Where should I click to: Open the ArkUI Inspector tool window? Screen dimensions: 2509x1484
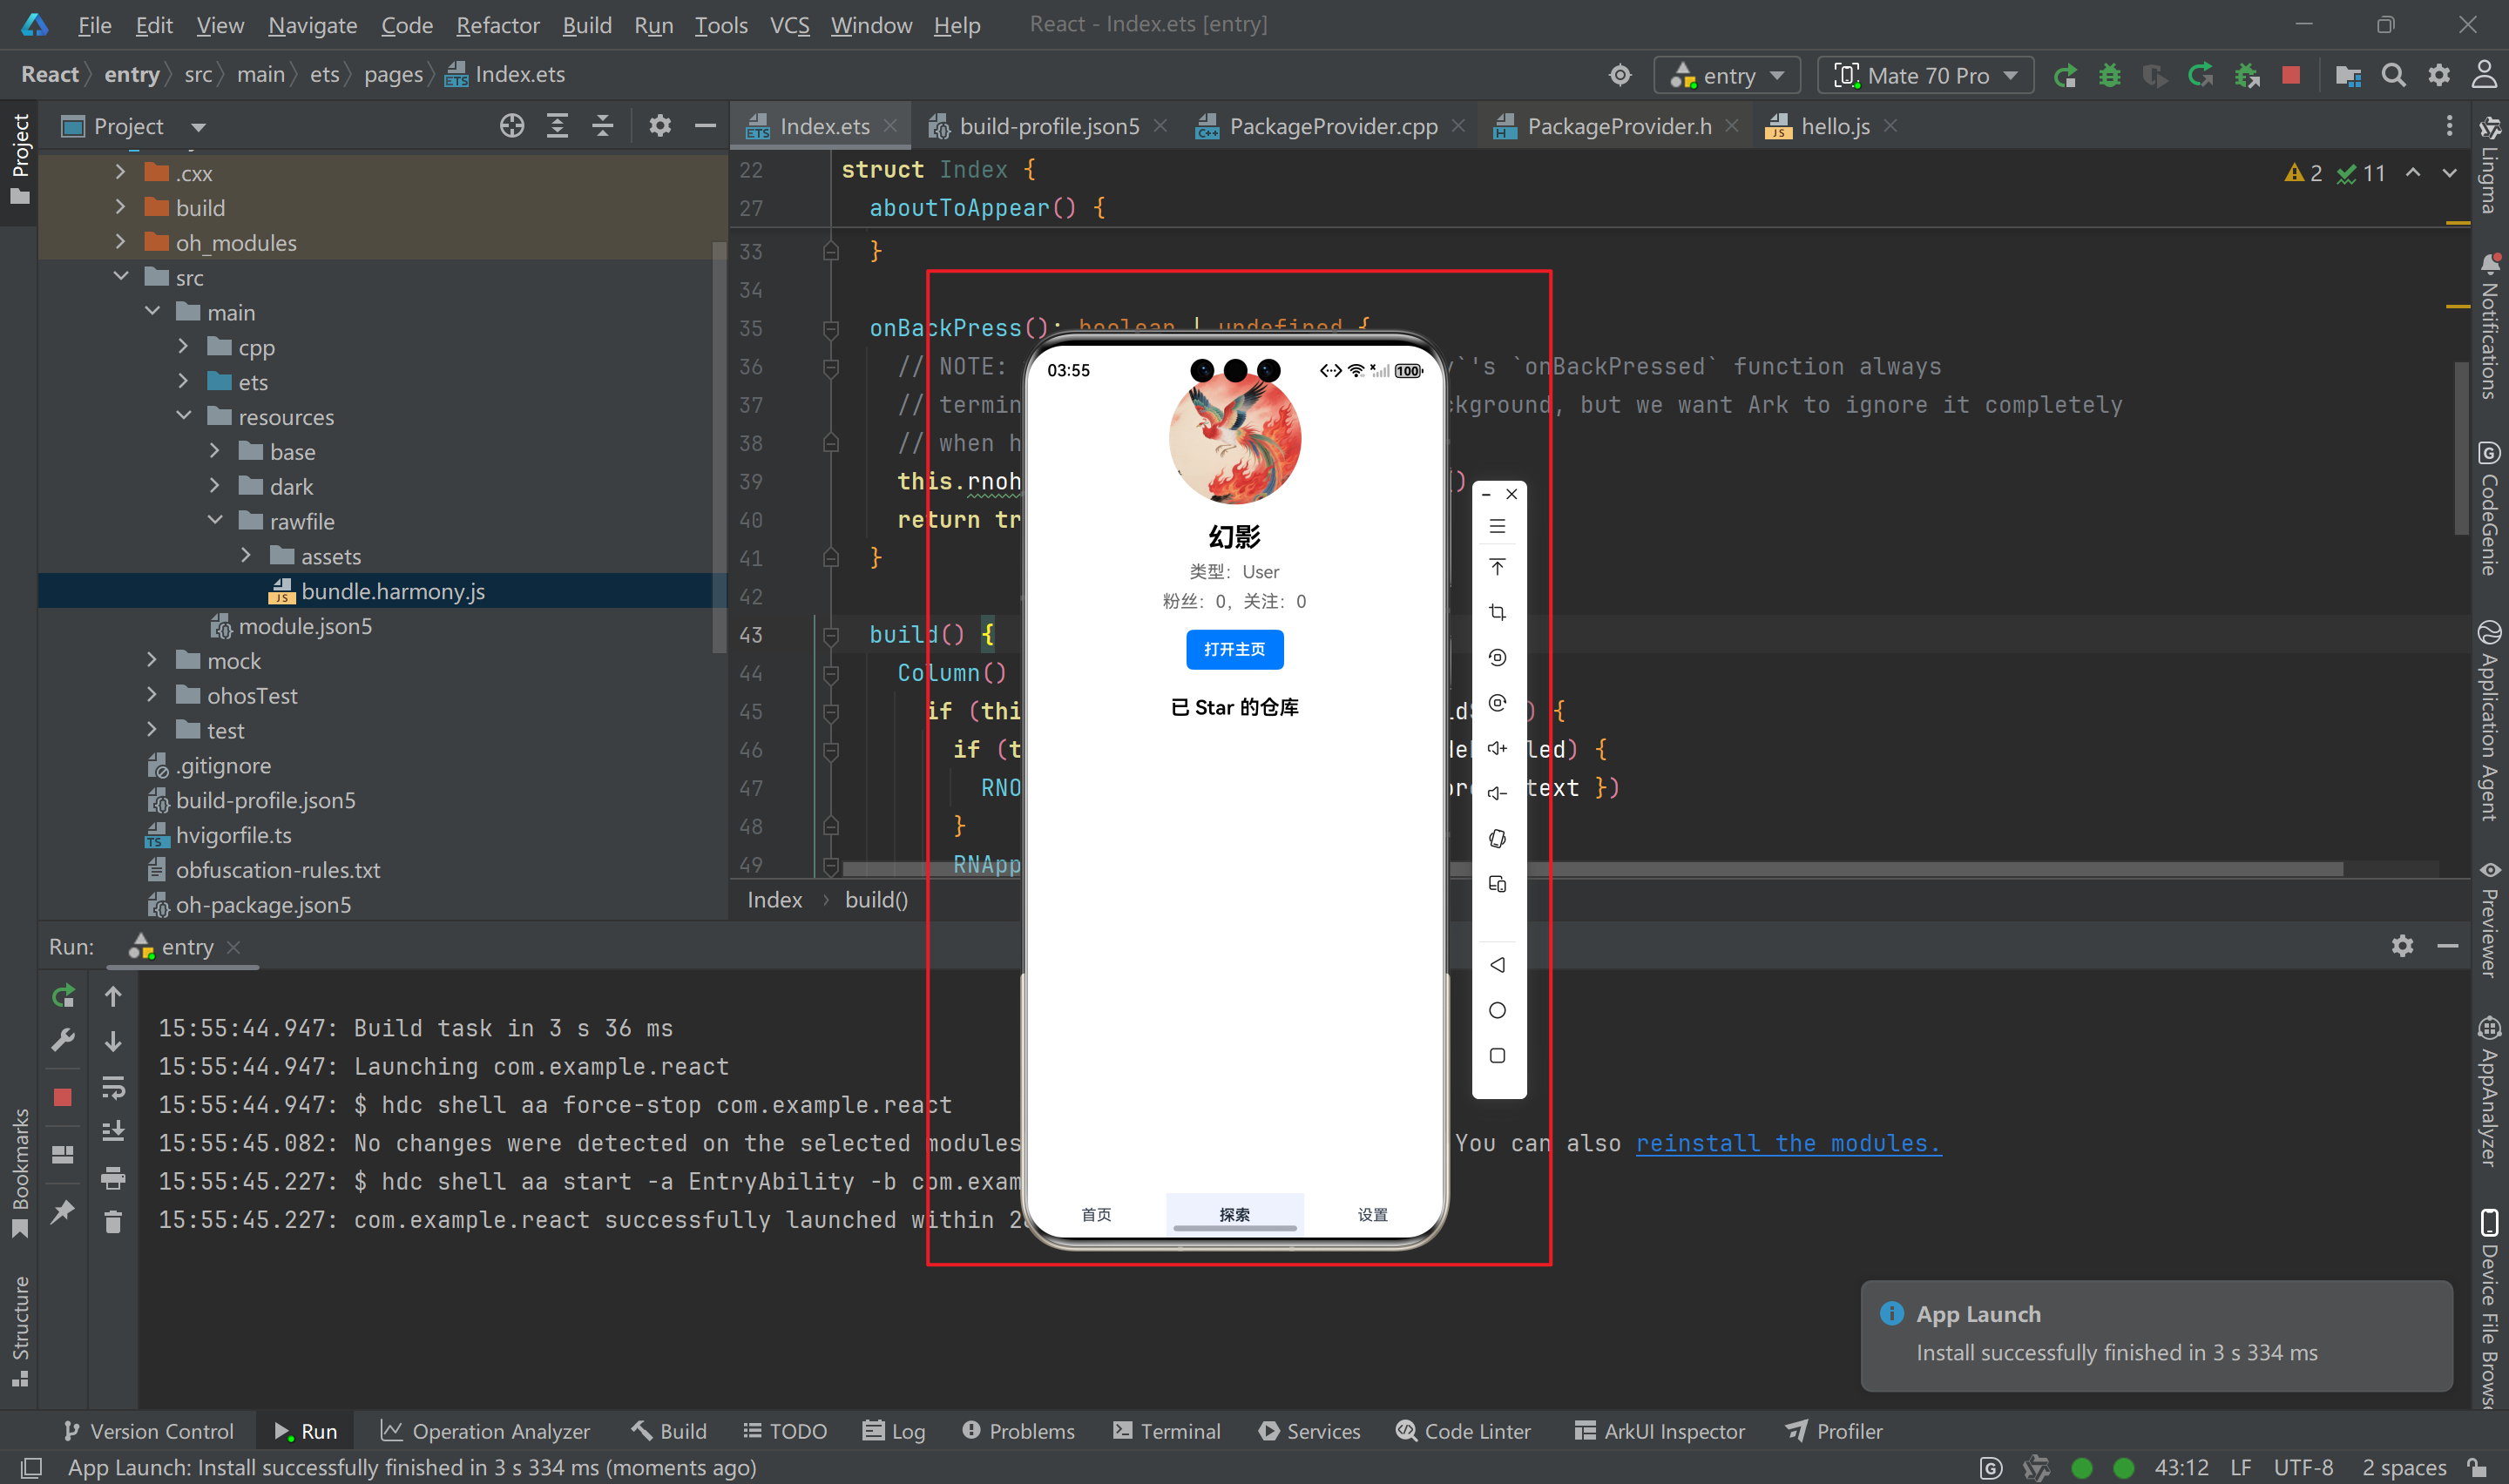point(1659,1430)
